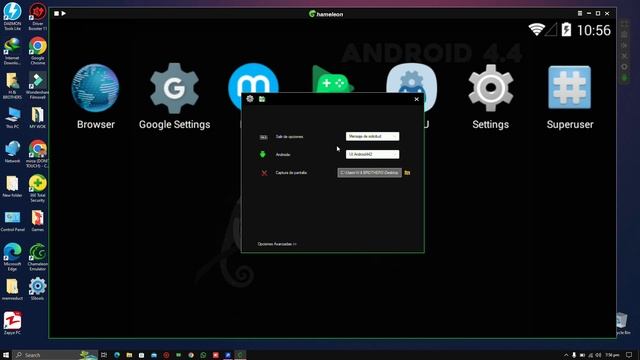This screenshot has height=360, width=640.
Task: Select Network desktop icon
Action: click(x=12, y=152)
